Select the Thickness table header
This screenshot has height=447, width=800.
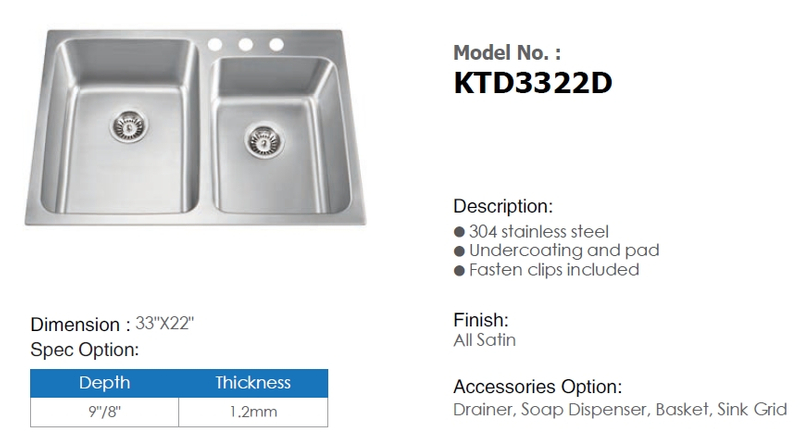(x=253, y=383)
